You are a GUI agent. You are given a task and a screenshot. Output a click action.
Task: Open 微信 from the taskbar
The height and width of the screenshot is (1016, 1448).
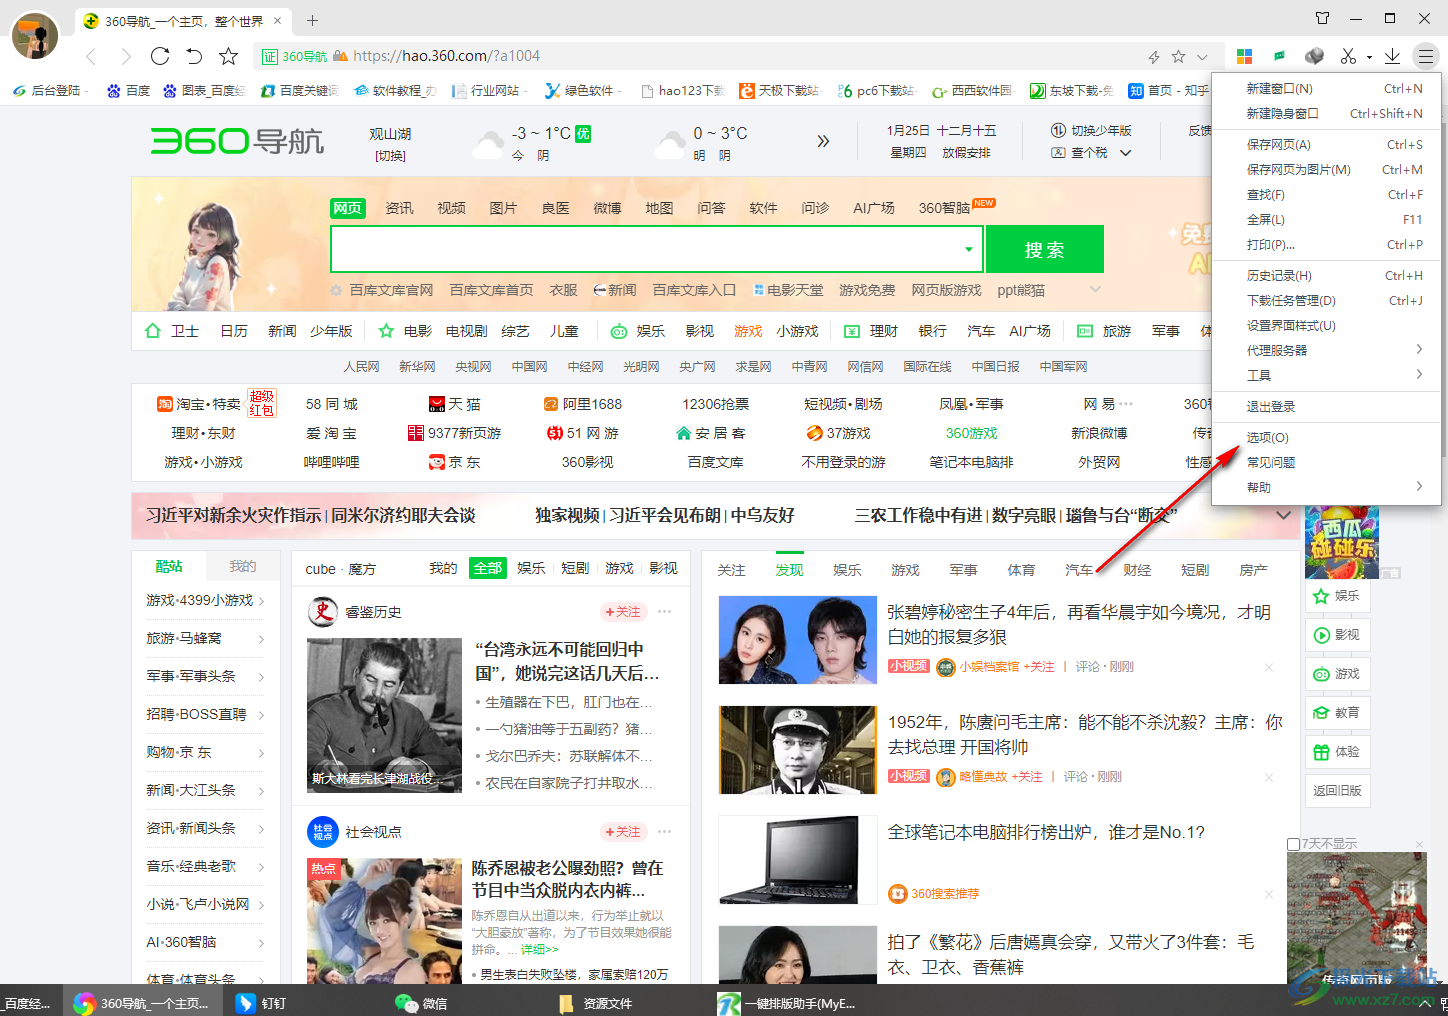(421, 1003)
